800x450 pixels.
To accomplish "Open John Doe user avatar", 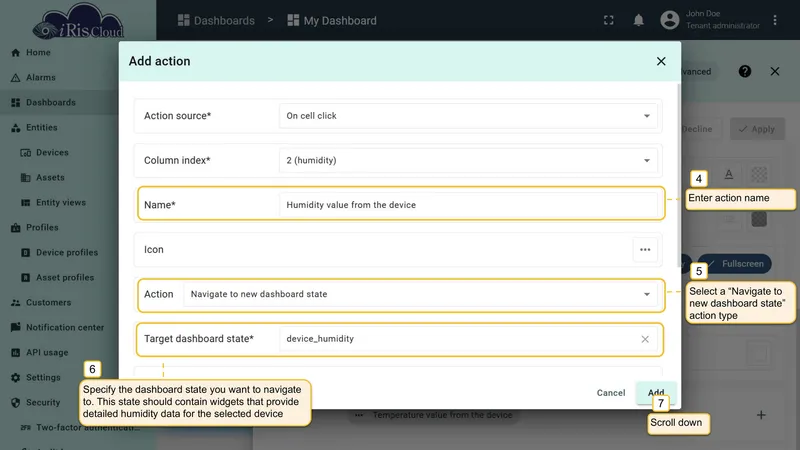I will point(669,20).
